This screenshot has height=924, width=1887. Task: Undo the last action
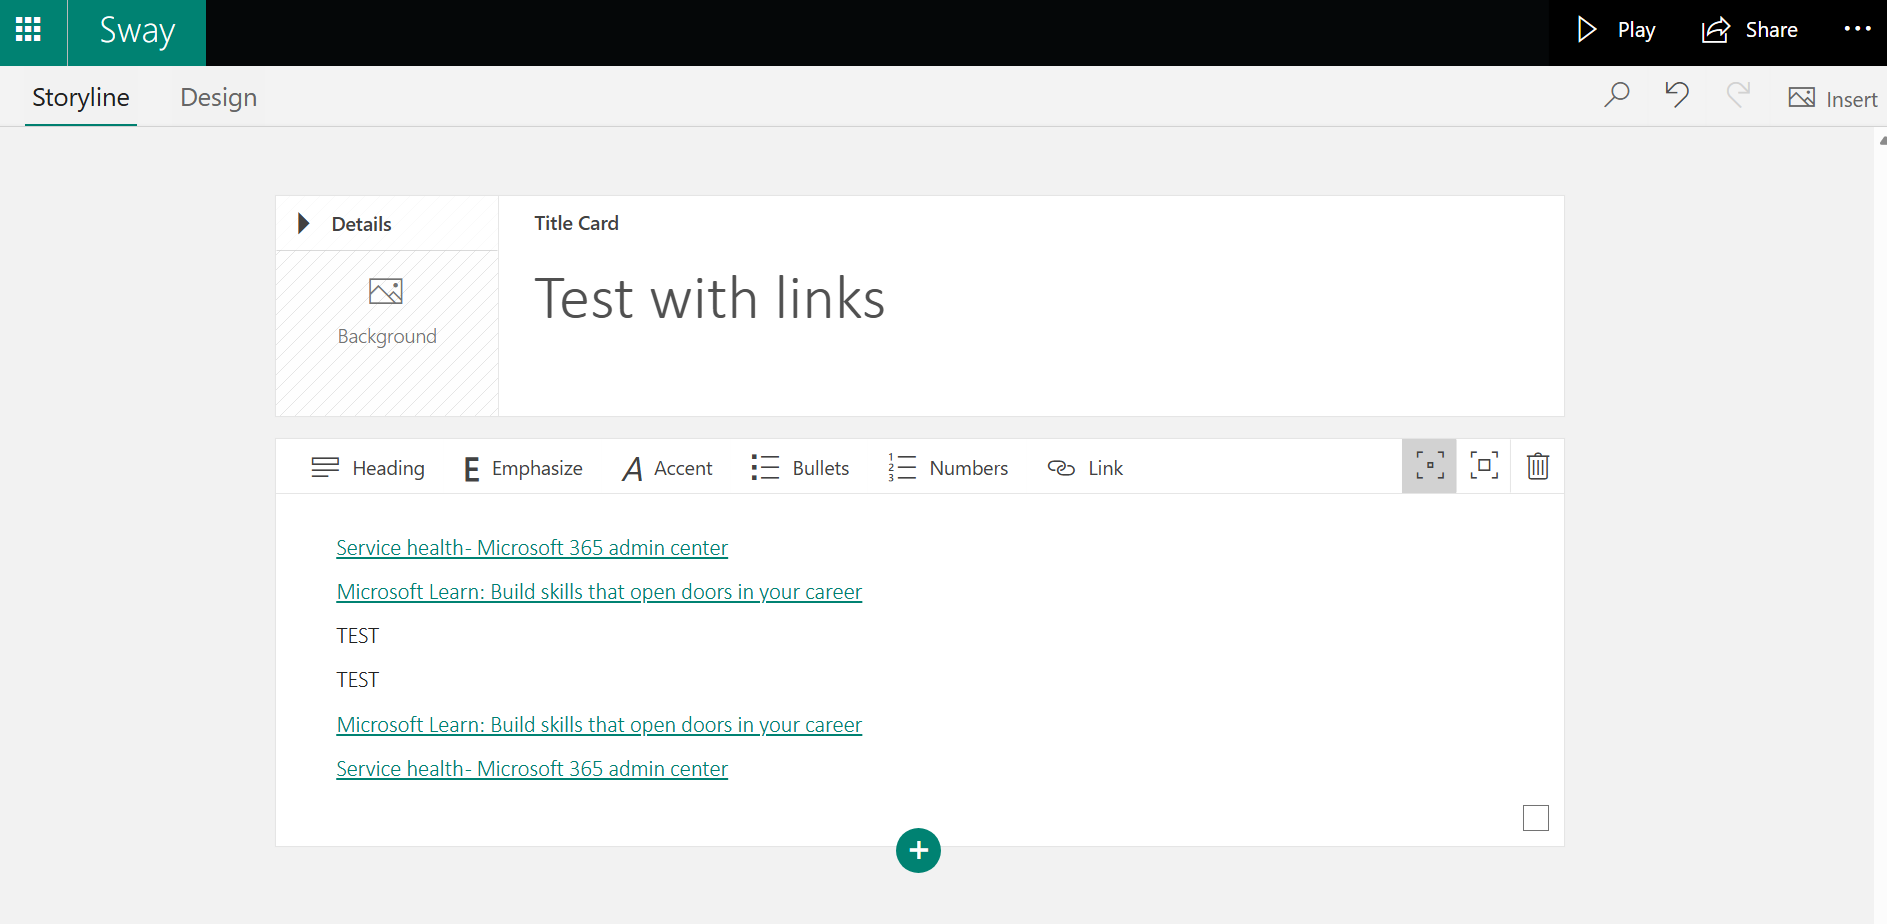pos(1677,95)
